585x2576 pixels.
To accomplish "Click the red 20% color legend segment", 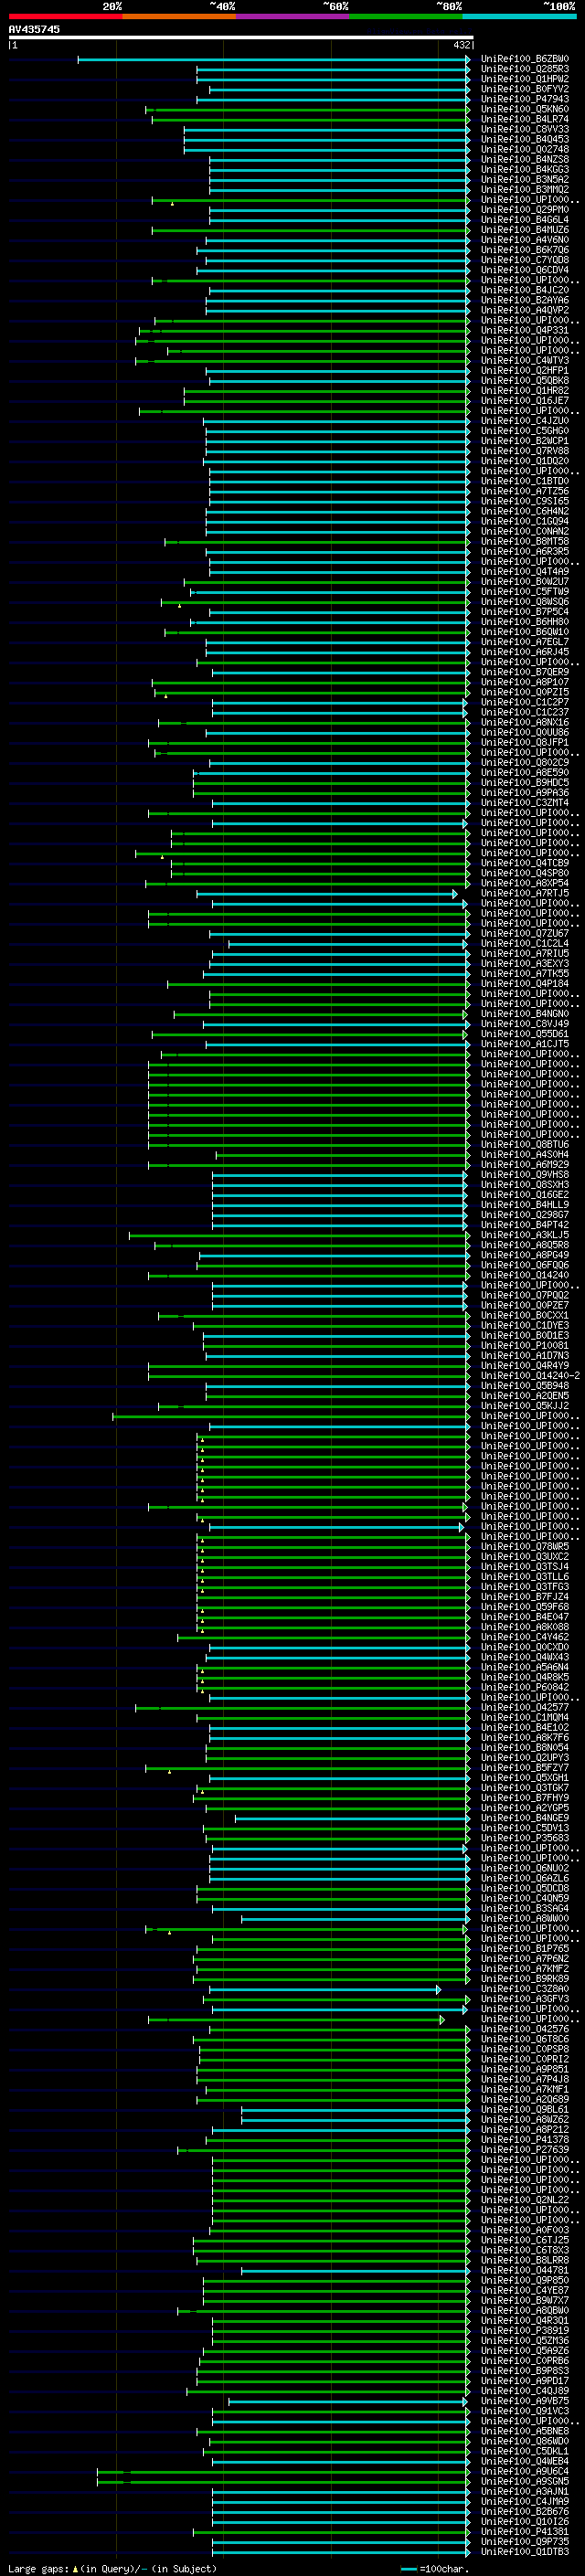I will point(65,16).
